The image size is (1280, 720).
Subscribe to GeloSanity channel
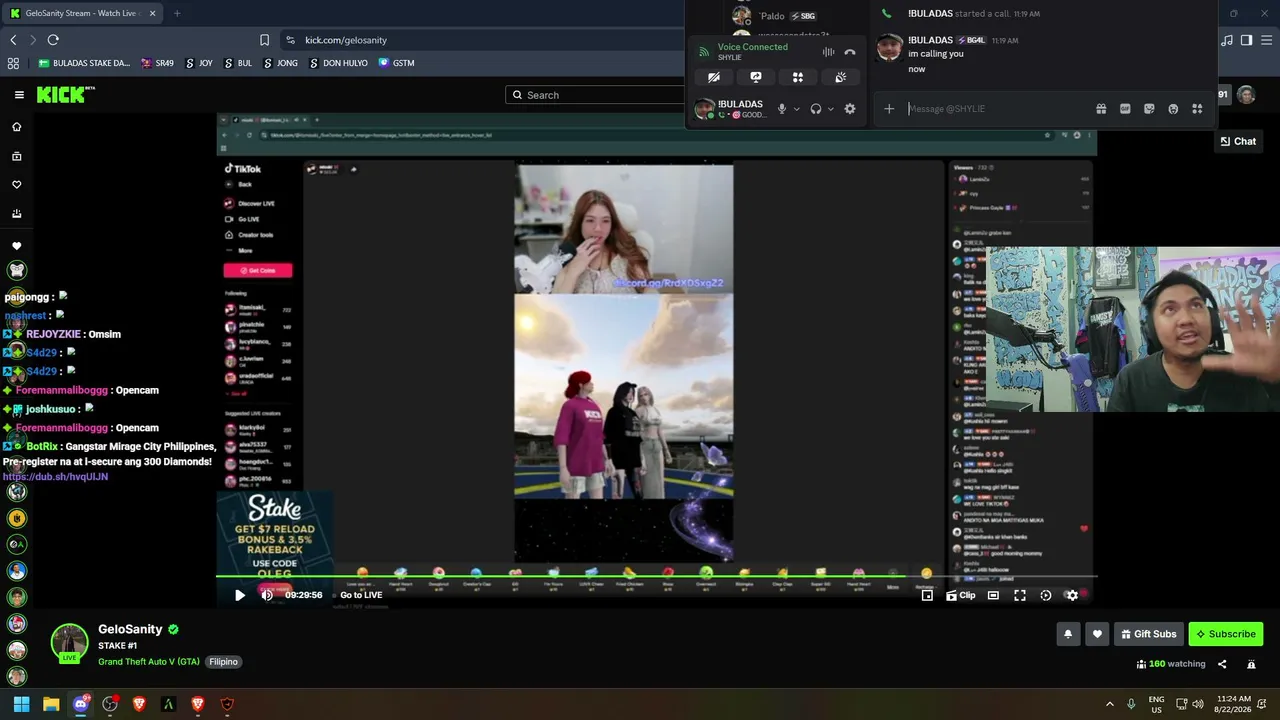(1225, 634)
